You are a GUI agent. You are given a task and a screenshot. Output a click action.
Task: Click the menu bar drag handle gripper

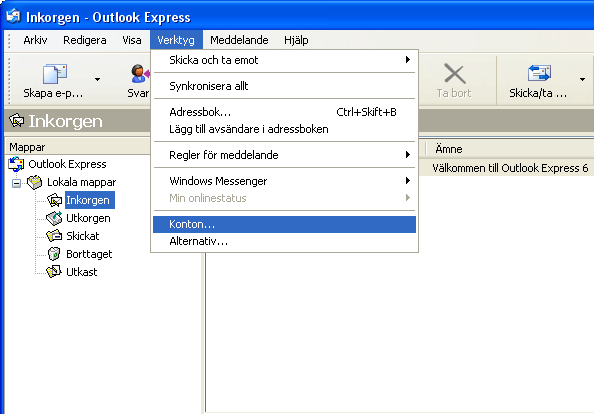9,40
